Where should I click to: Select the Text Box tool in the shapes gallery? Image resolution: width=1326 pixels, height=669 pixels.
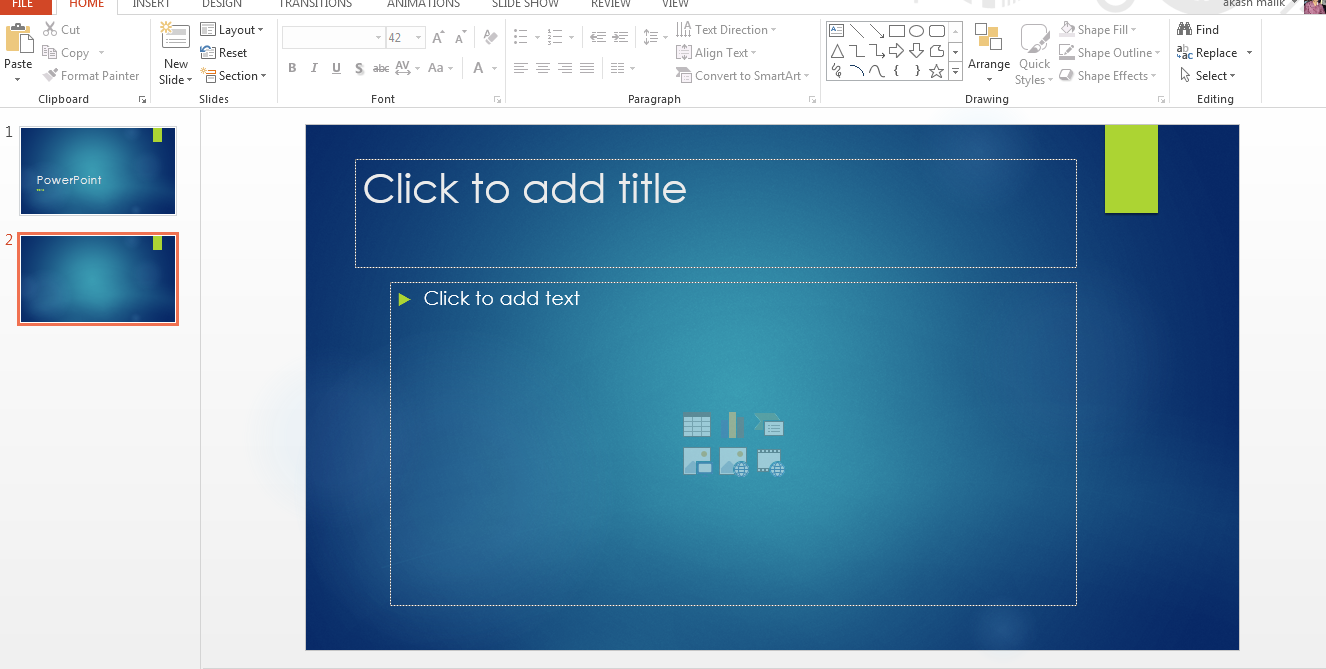pyautogui.click(x=837, y=30)
